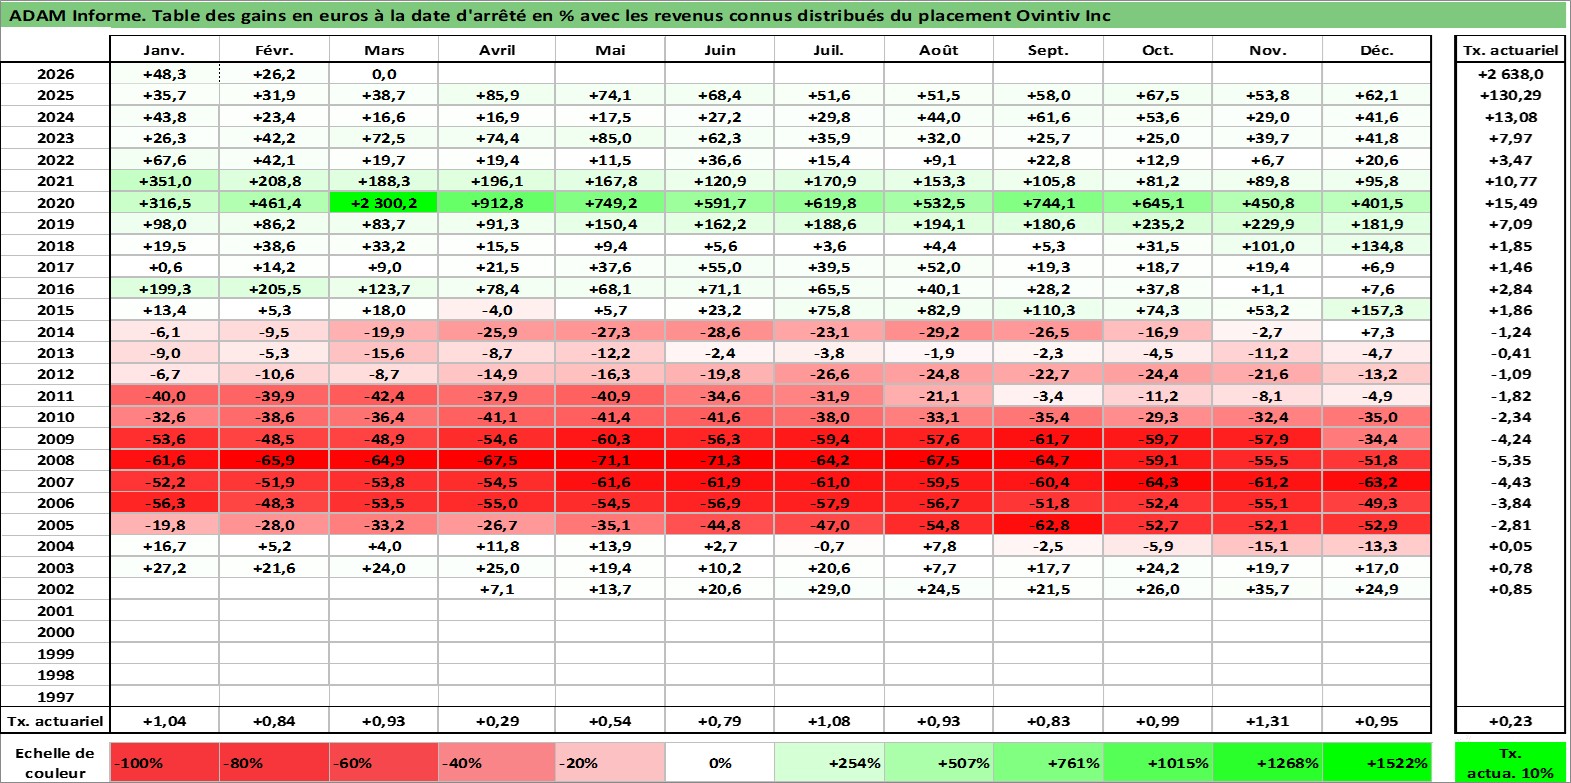
Task: Click the 'Tx. actuariel' row label at bottom
Action: pyautogui.click(x=55, y=721)
